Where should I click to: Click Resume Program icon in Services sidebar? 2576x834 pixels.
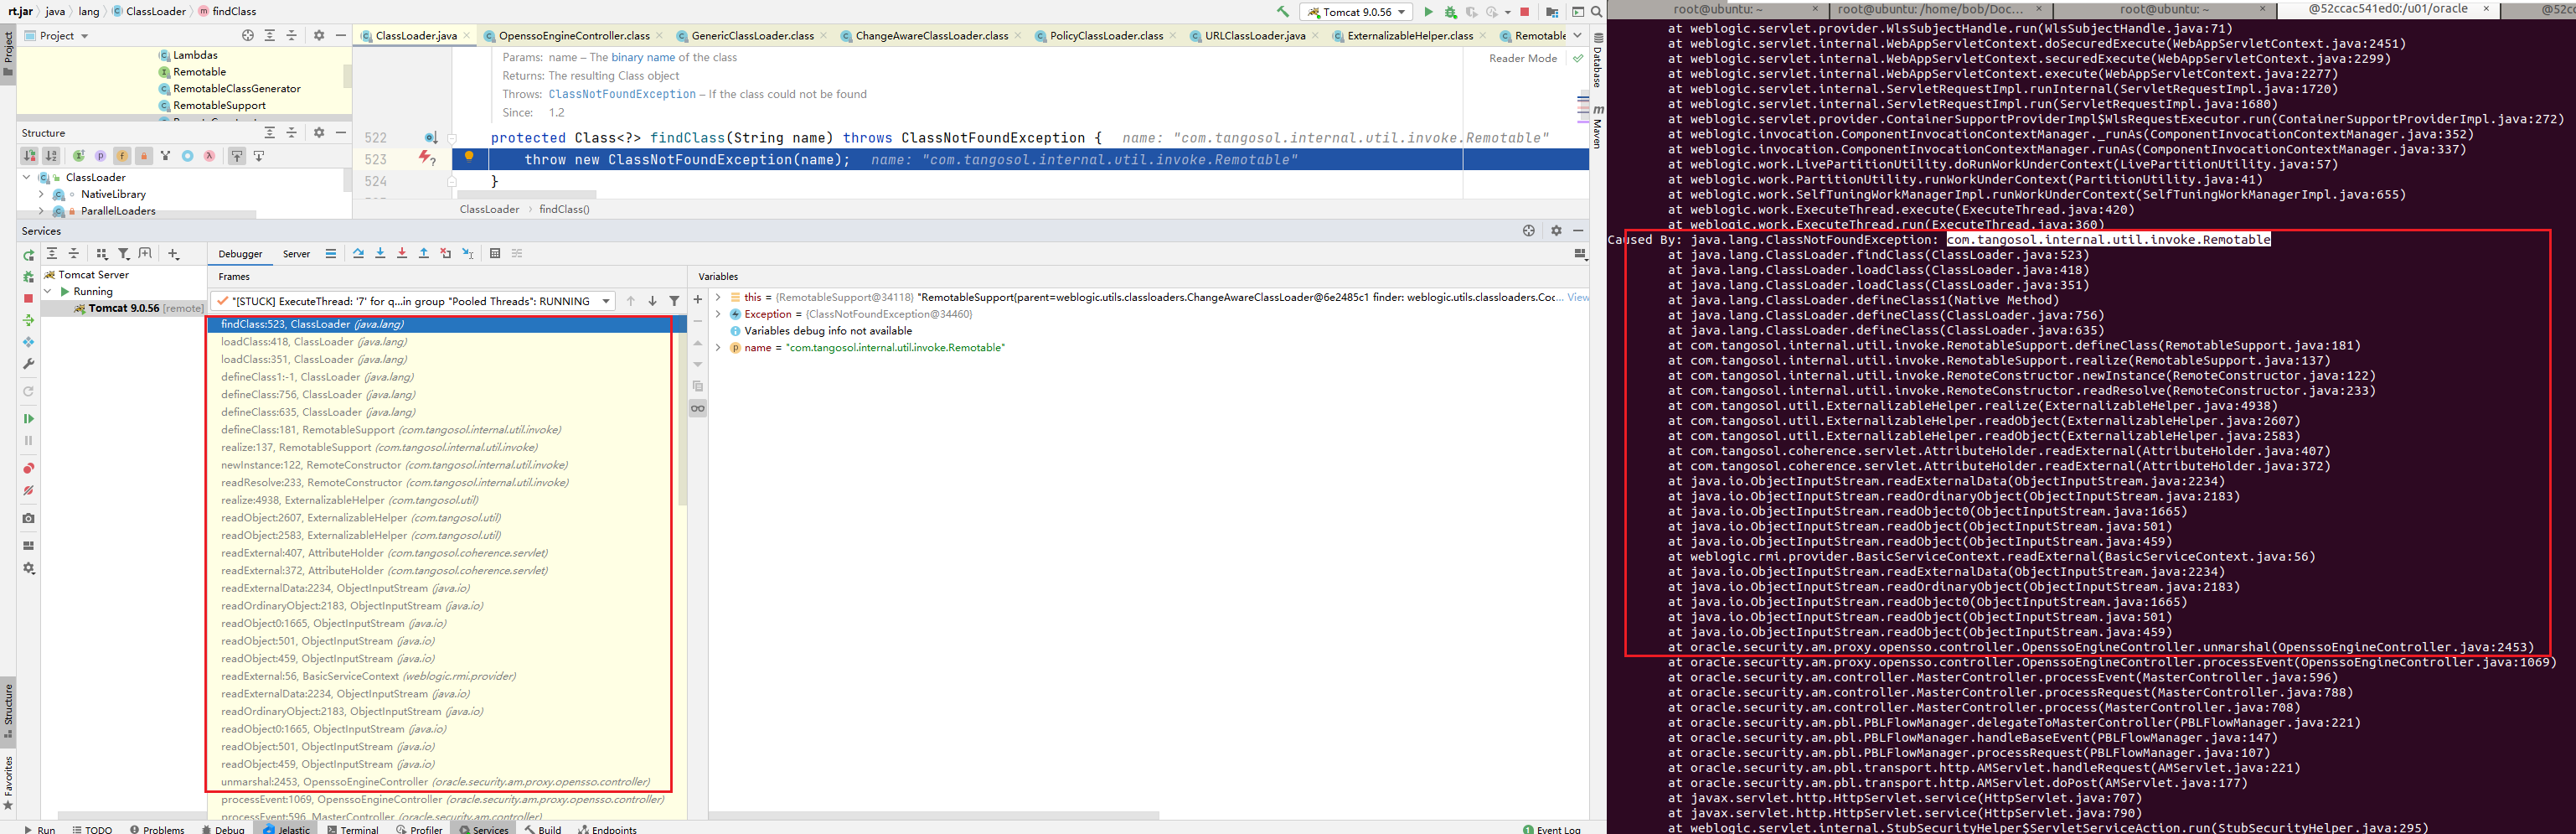pos(28,419)
